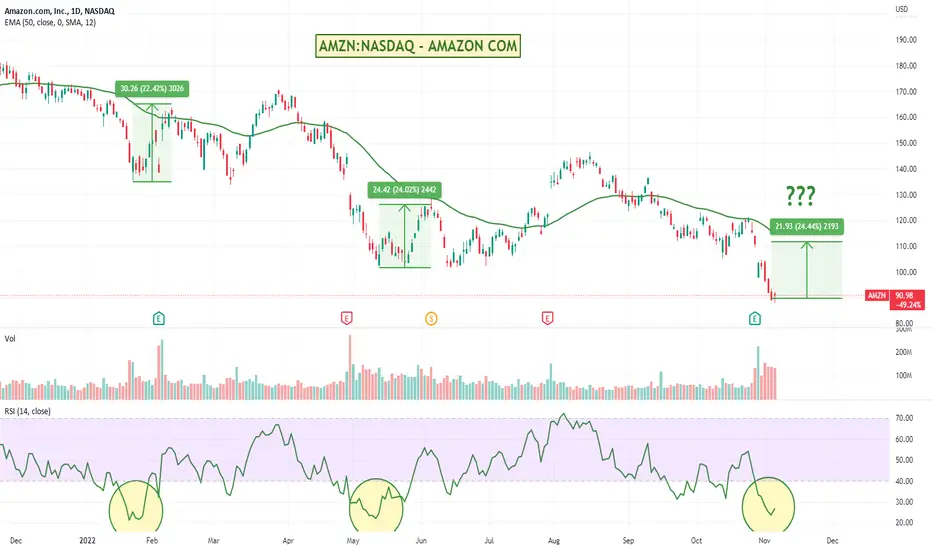932x550 pixels.
Task: Click the 170.00 price axis label
Action: coord(906,92)
